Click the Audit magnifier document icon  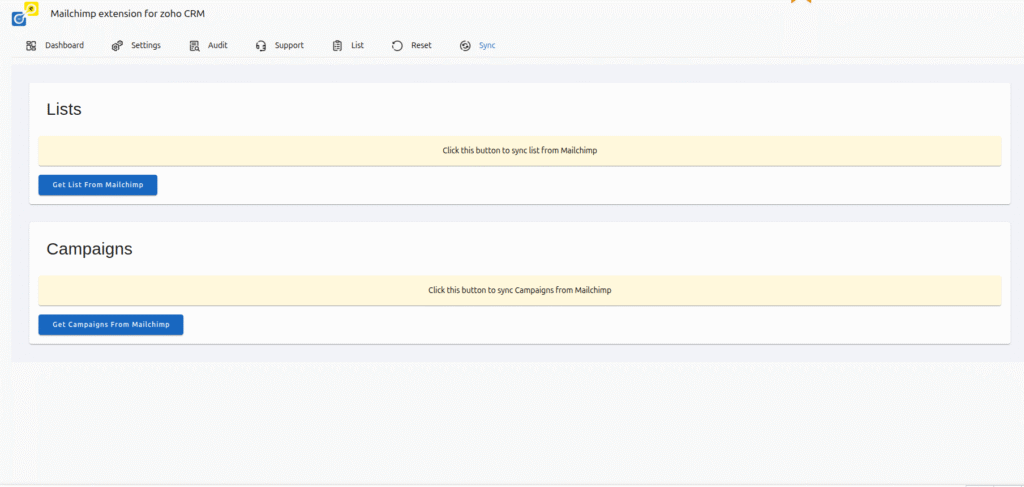(x=194, y=46)
